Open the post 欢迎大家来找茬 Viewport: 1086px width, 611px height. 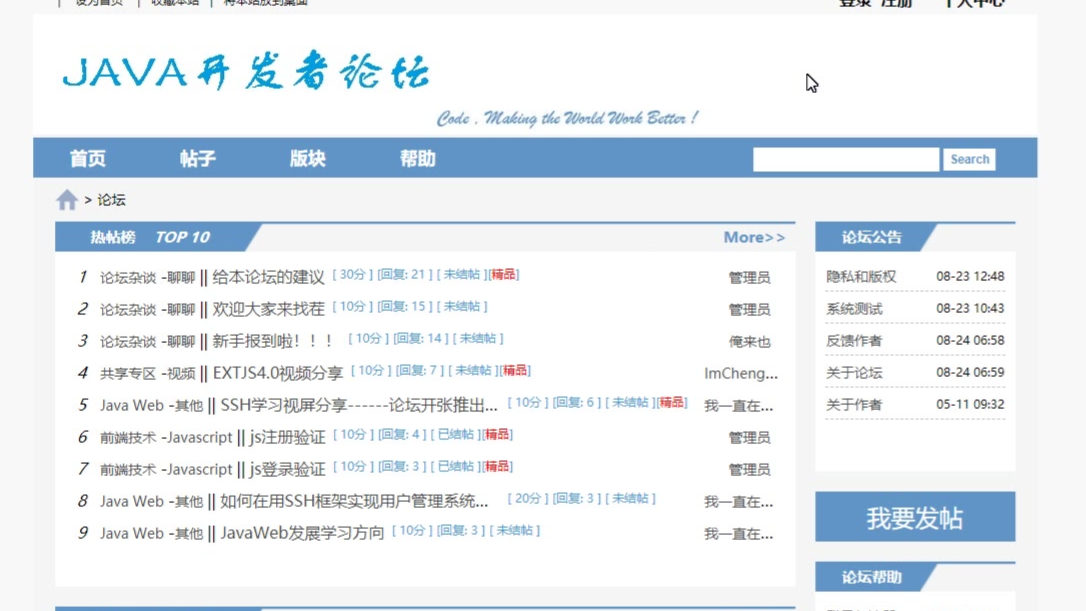pos(268,309)
